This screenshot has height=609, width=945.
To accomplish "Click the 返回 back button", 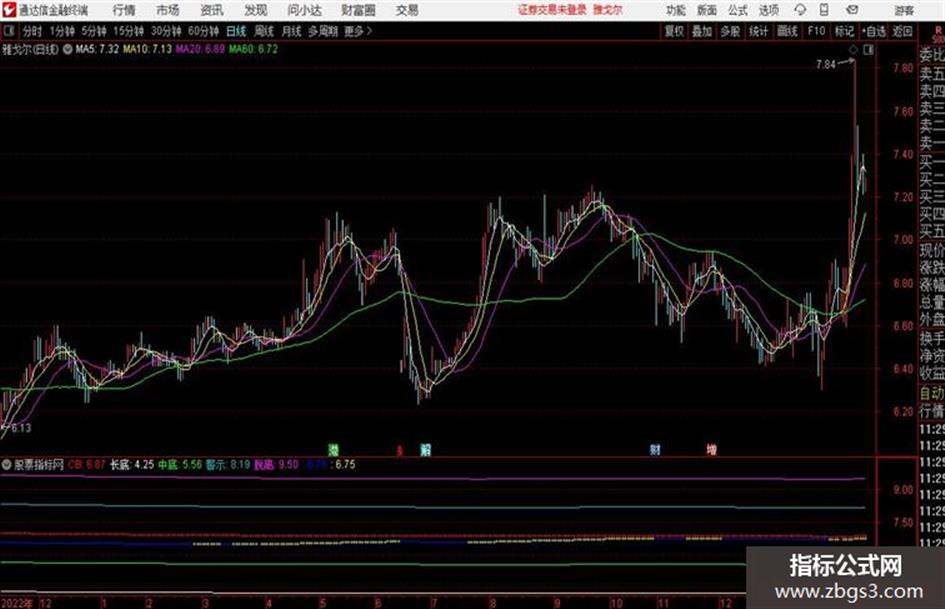I will (x=902, y=31).
